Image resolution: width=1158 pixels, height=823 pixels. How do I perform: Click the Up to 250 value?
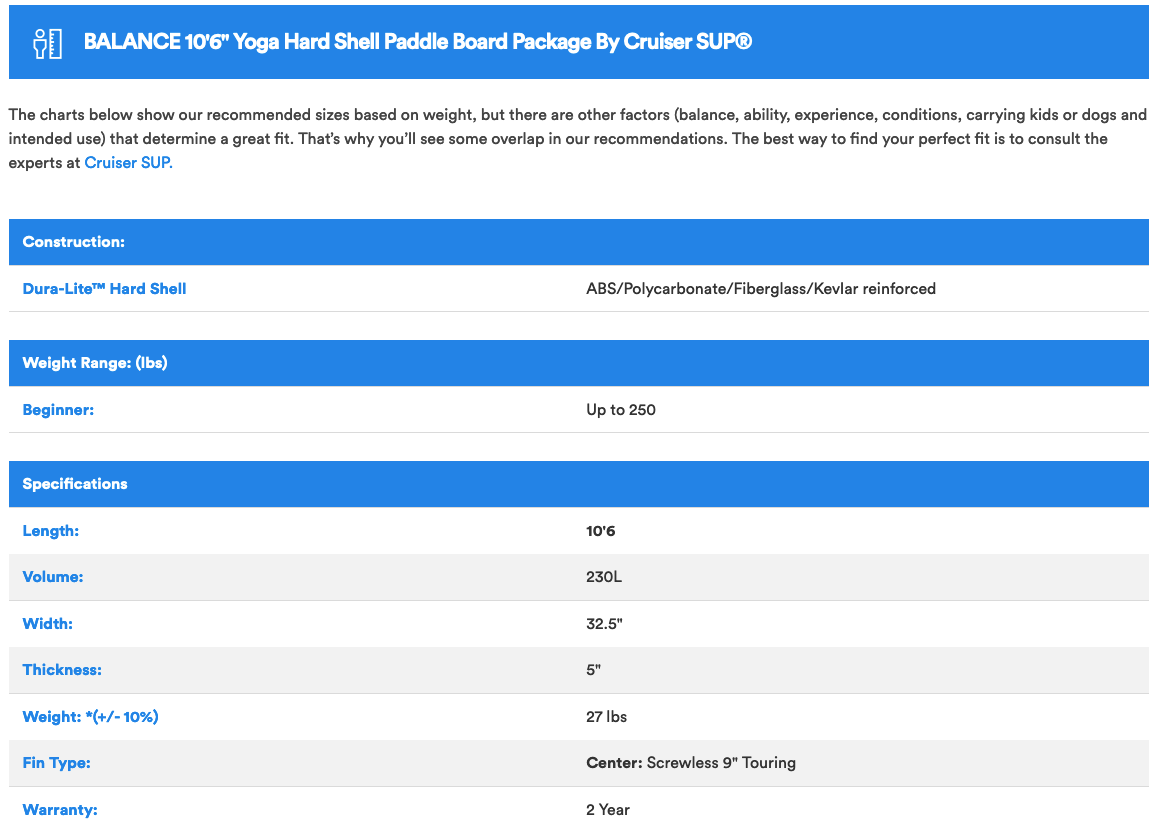point(620,410)
